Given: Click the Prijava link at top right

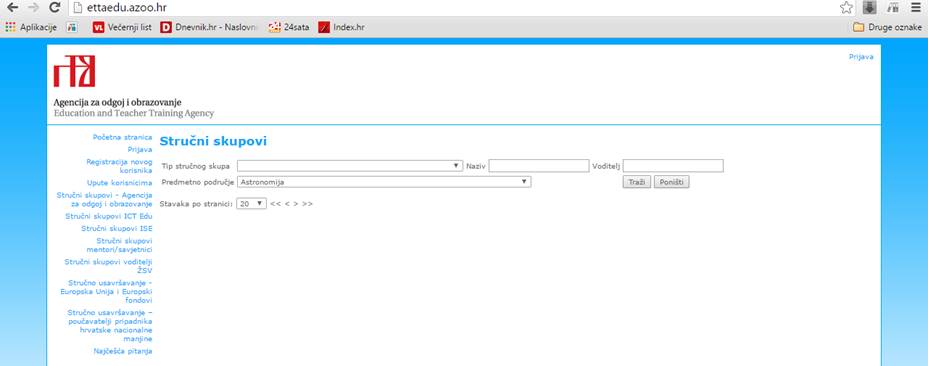Looking at the screenshot, I should tap(861, 57).
